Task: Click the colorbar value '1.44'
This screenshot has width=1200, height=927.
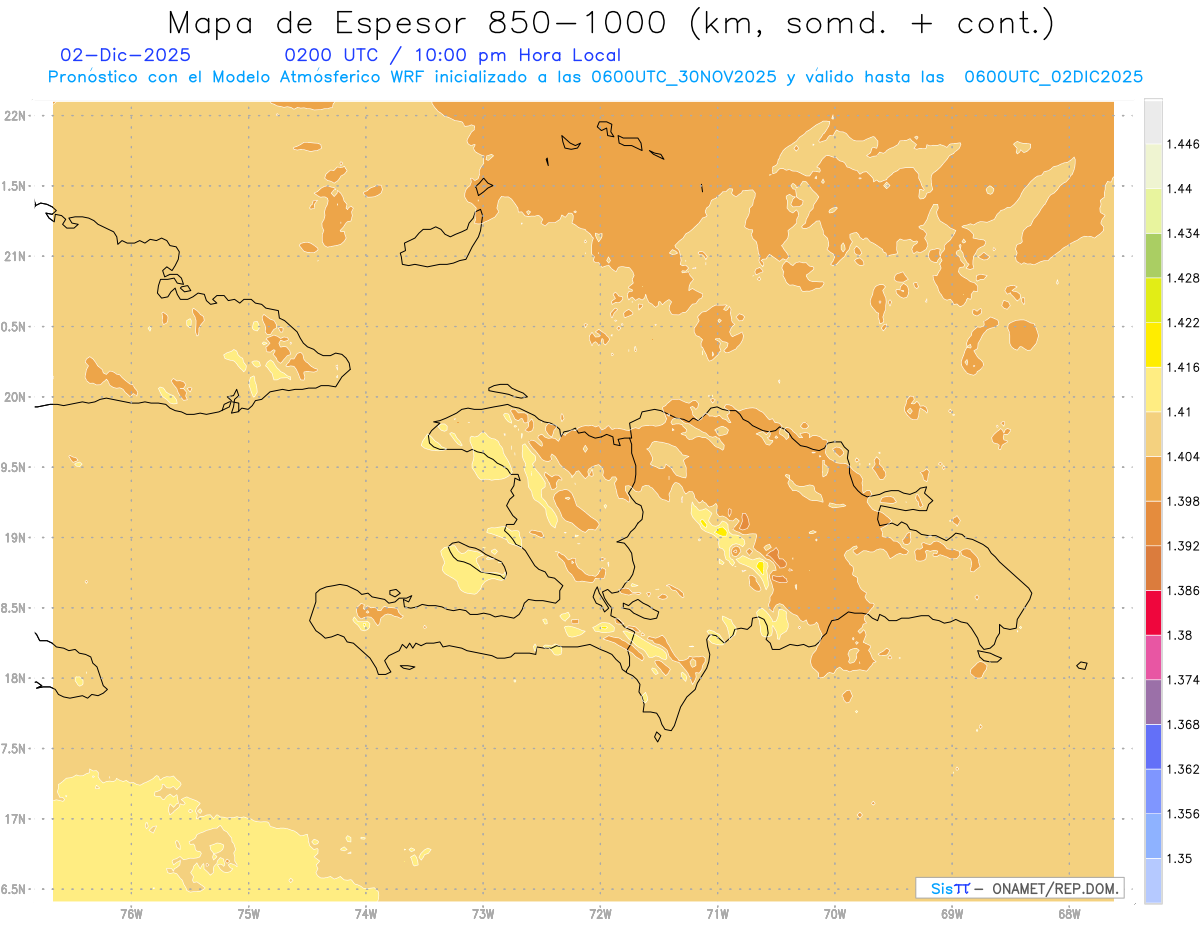Action: (x=1180, y=188)
